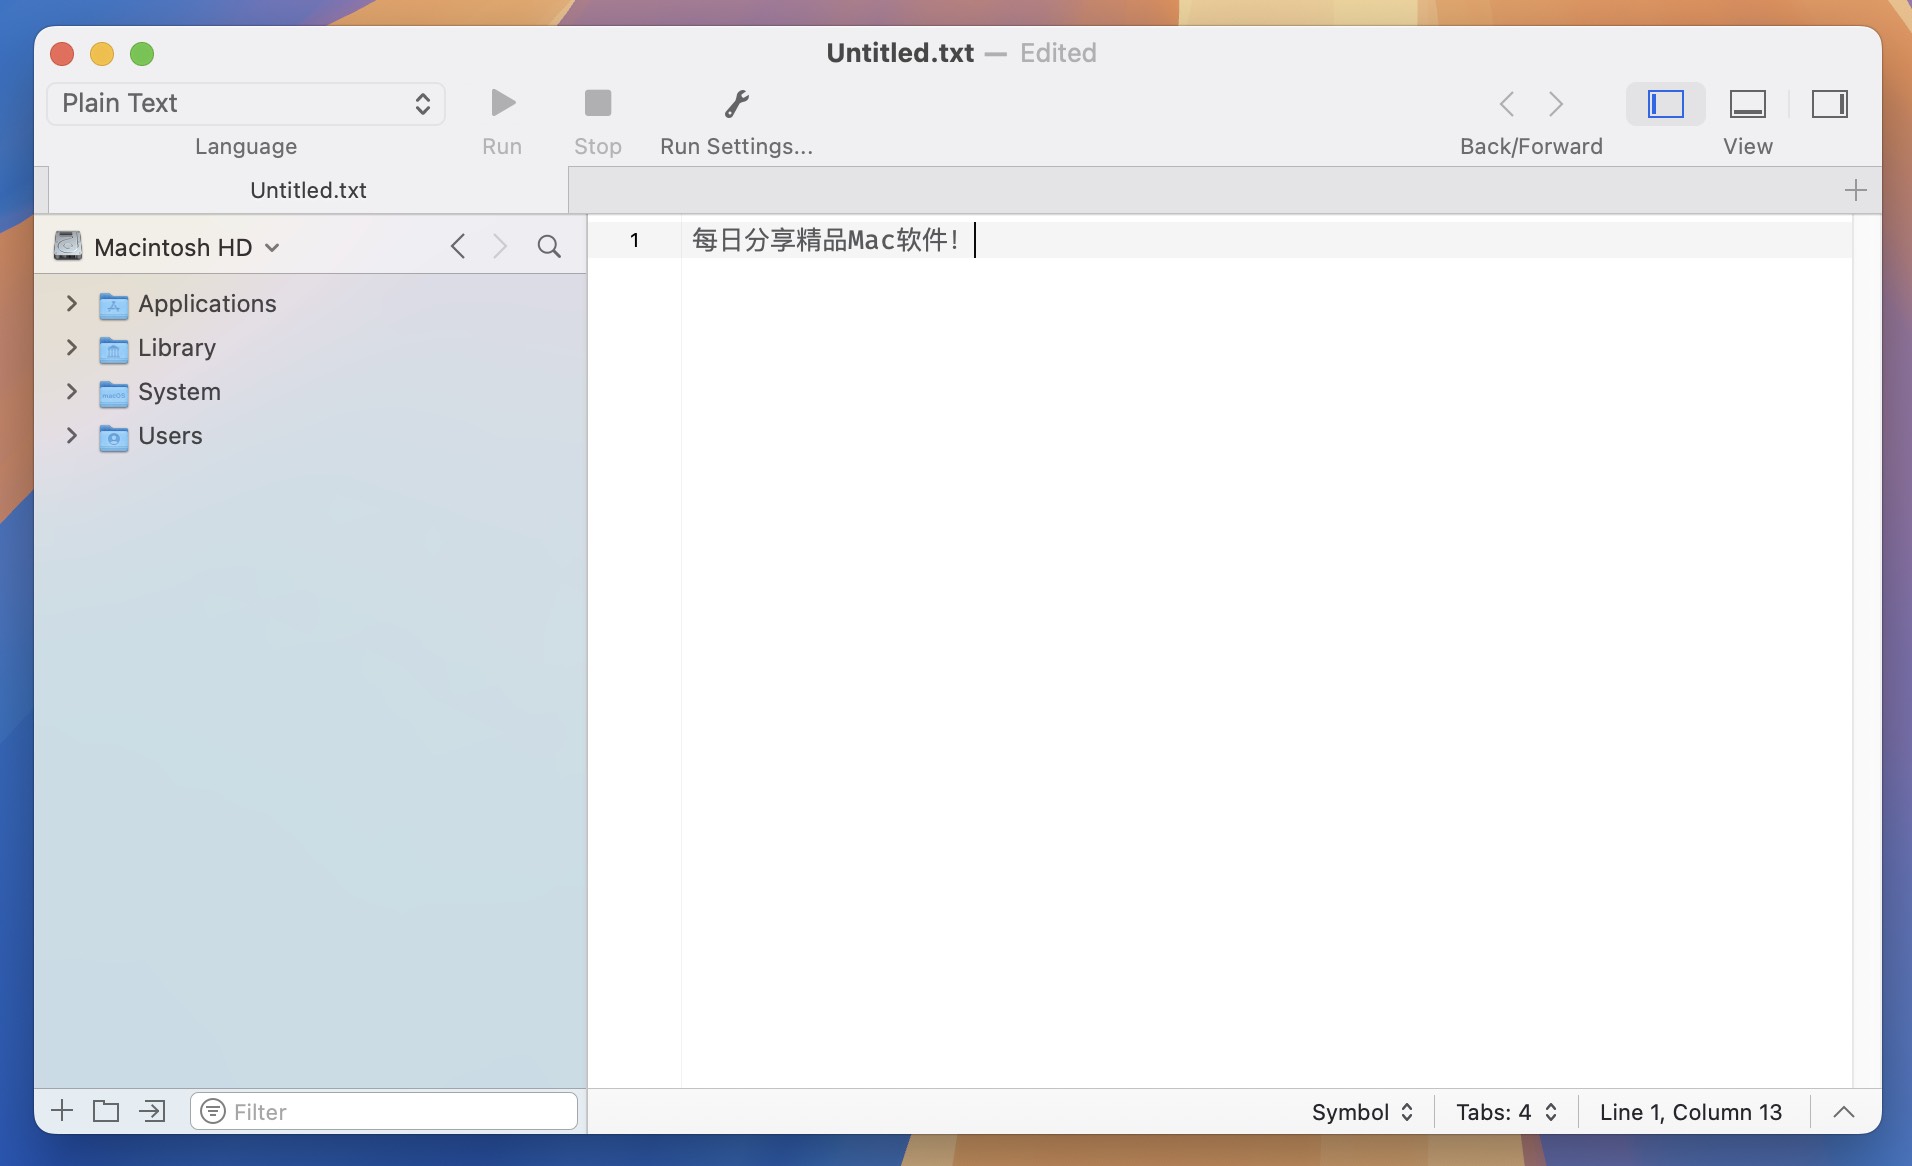
Task: Add a new tab with plus button
Action: (x=1856, y=190)
